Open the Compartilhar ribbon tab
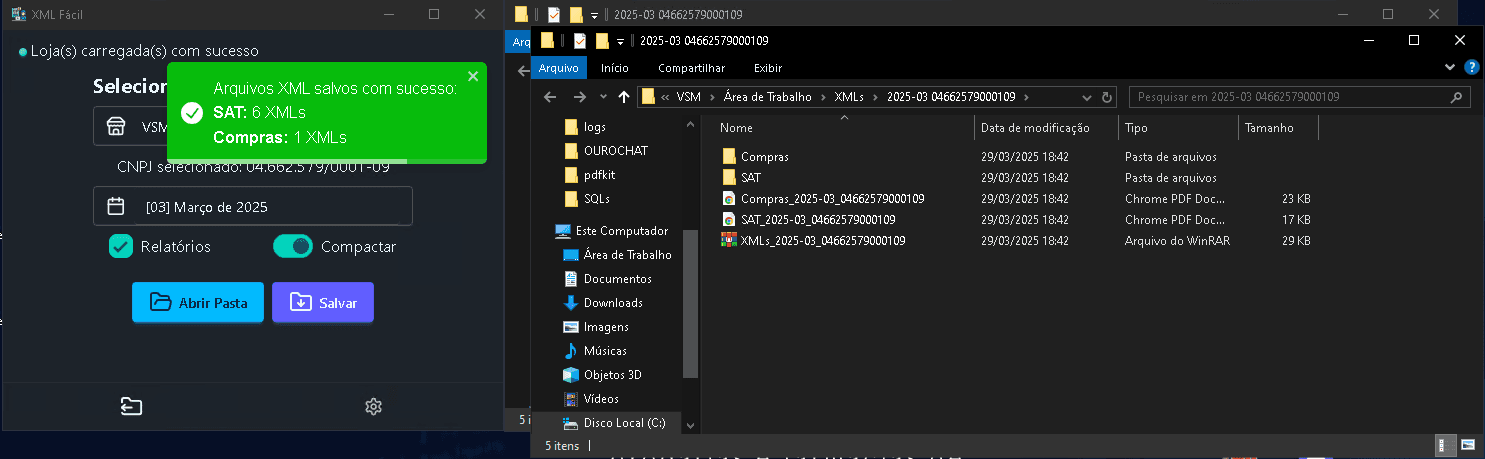Screen dimensions: 1485x459 691,68
